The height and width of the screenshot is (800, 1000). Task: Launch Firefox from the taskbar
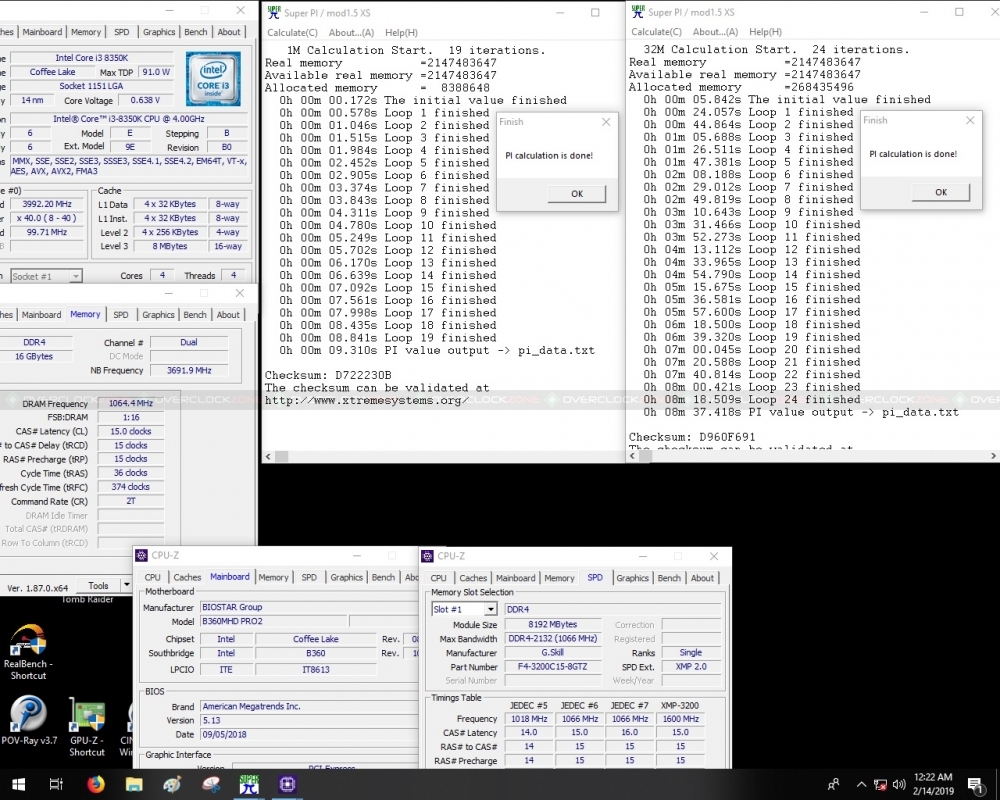click(x=96, y=784)
